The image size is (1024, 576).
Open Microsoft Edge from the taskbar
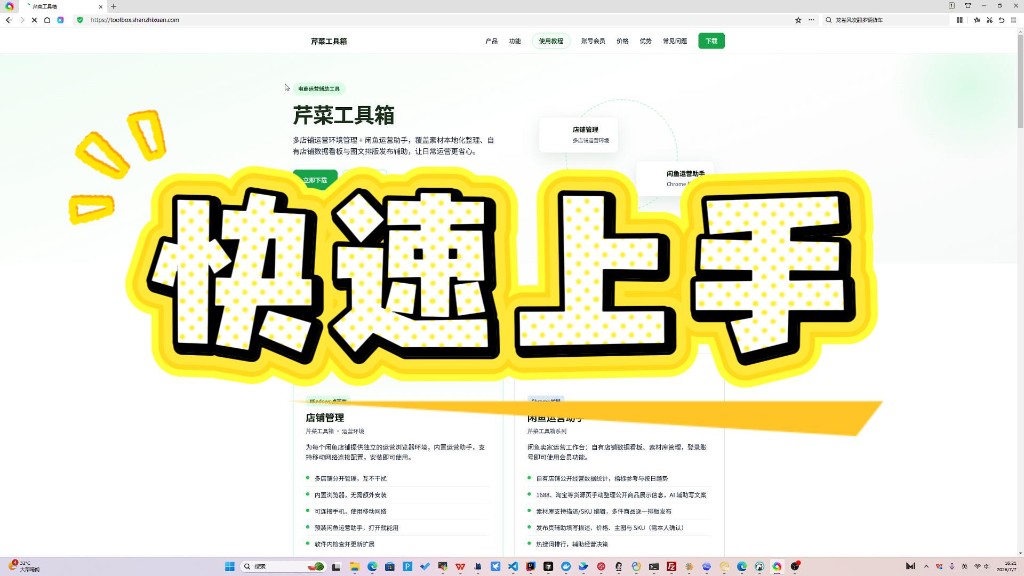pos(372,566)
